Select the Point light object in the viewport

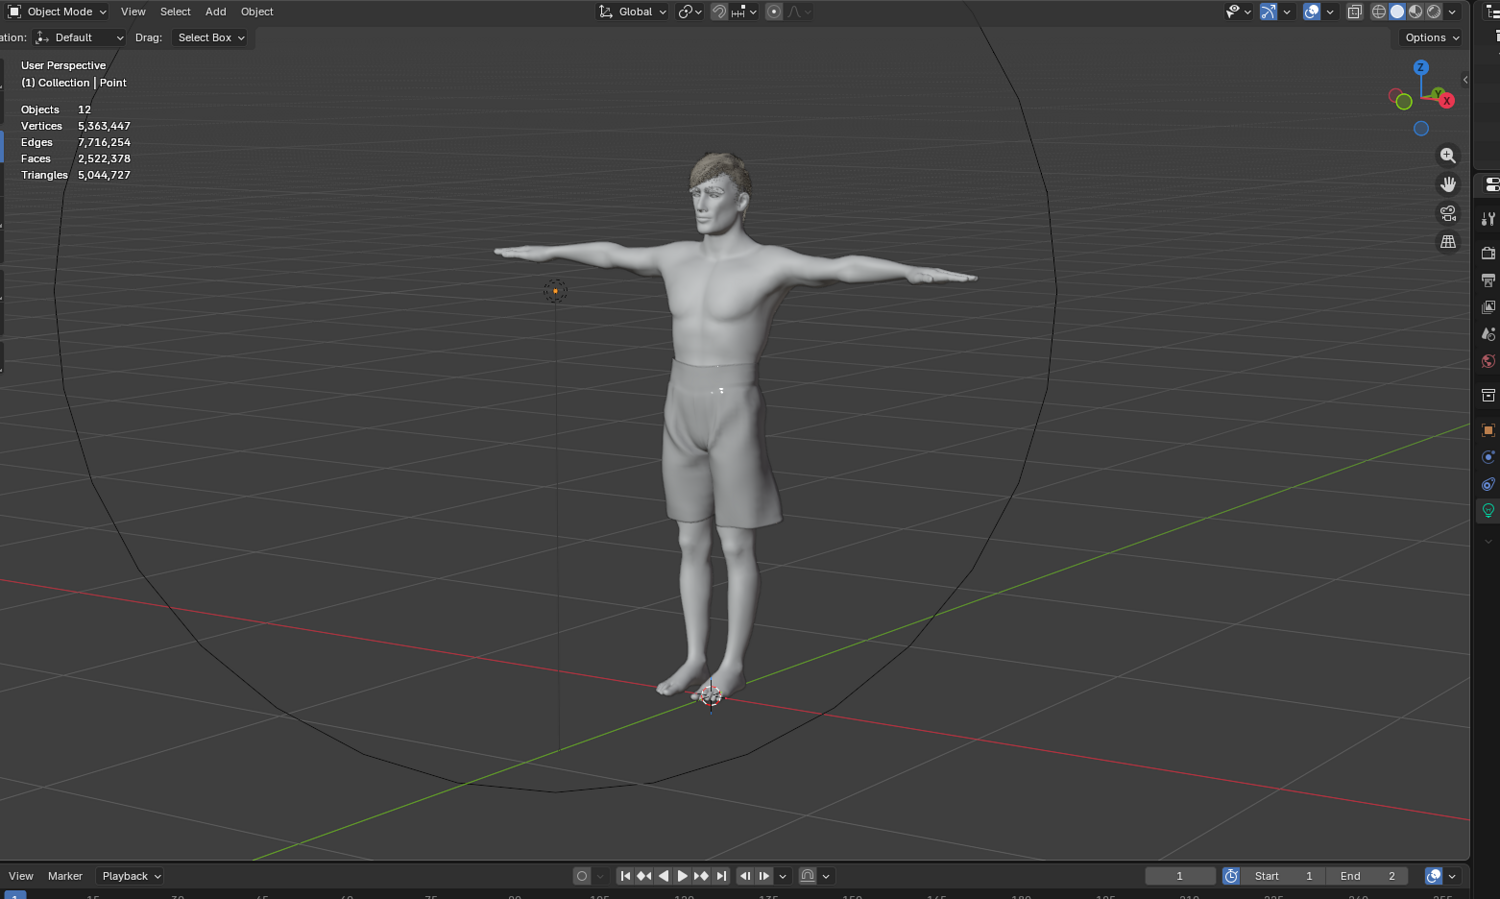pos(555,291)
